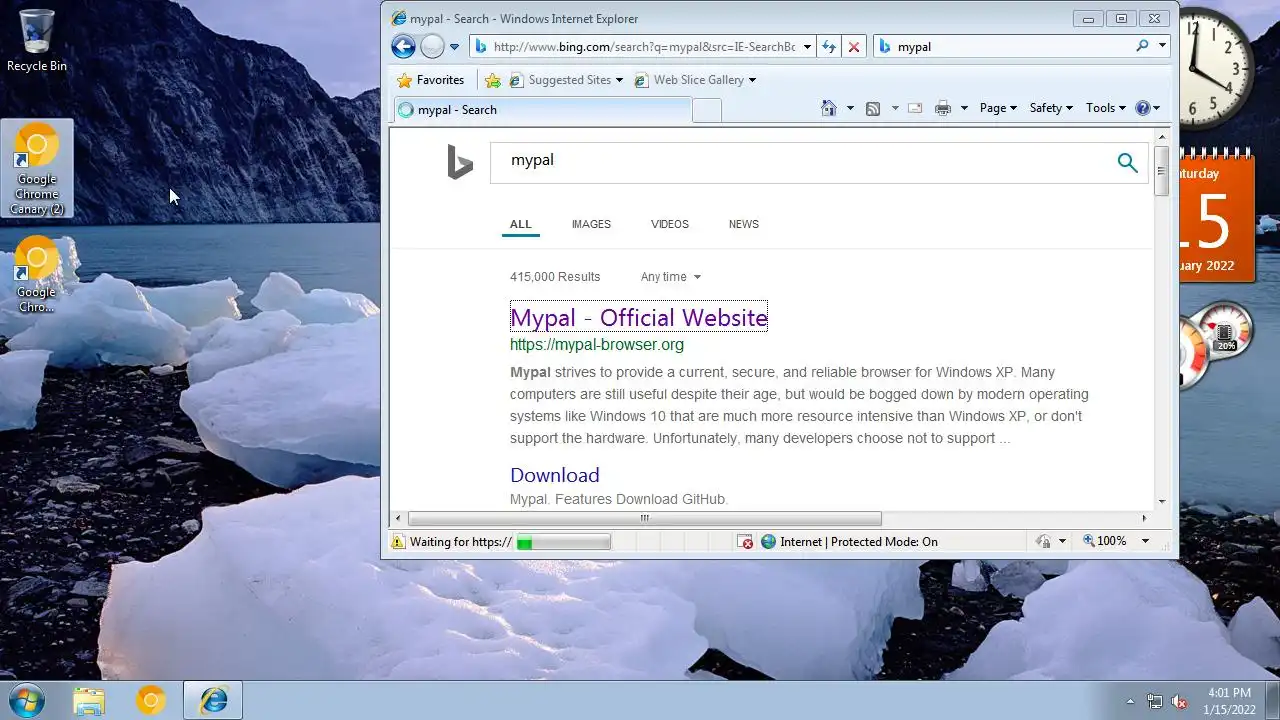Click the yellow warning icon in status bar

point(398,542)
